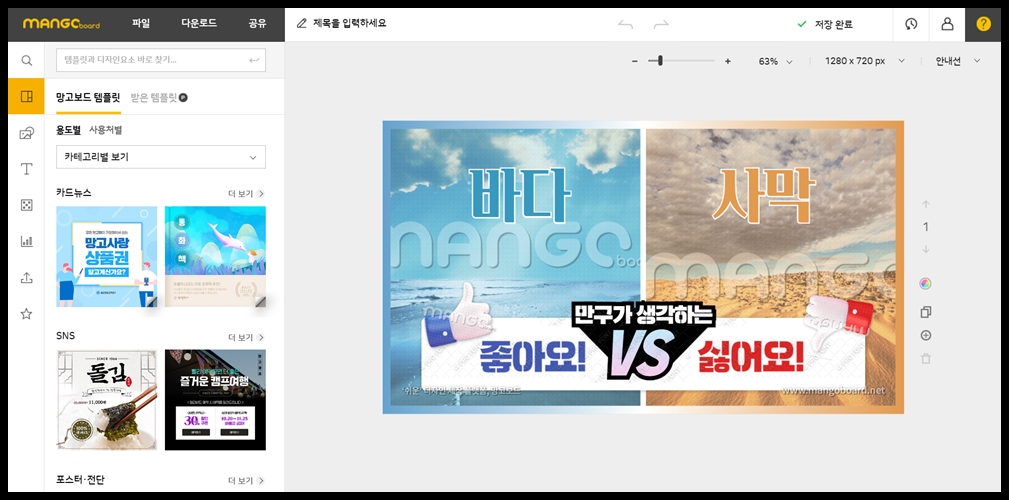The image size is (1009, 500).
Task: Select the 사막 text on canvas
Action: tap(765, 194)
